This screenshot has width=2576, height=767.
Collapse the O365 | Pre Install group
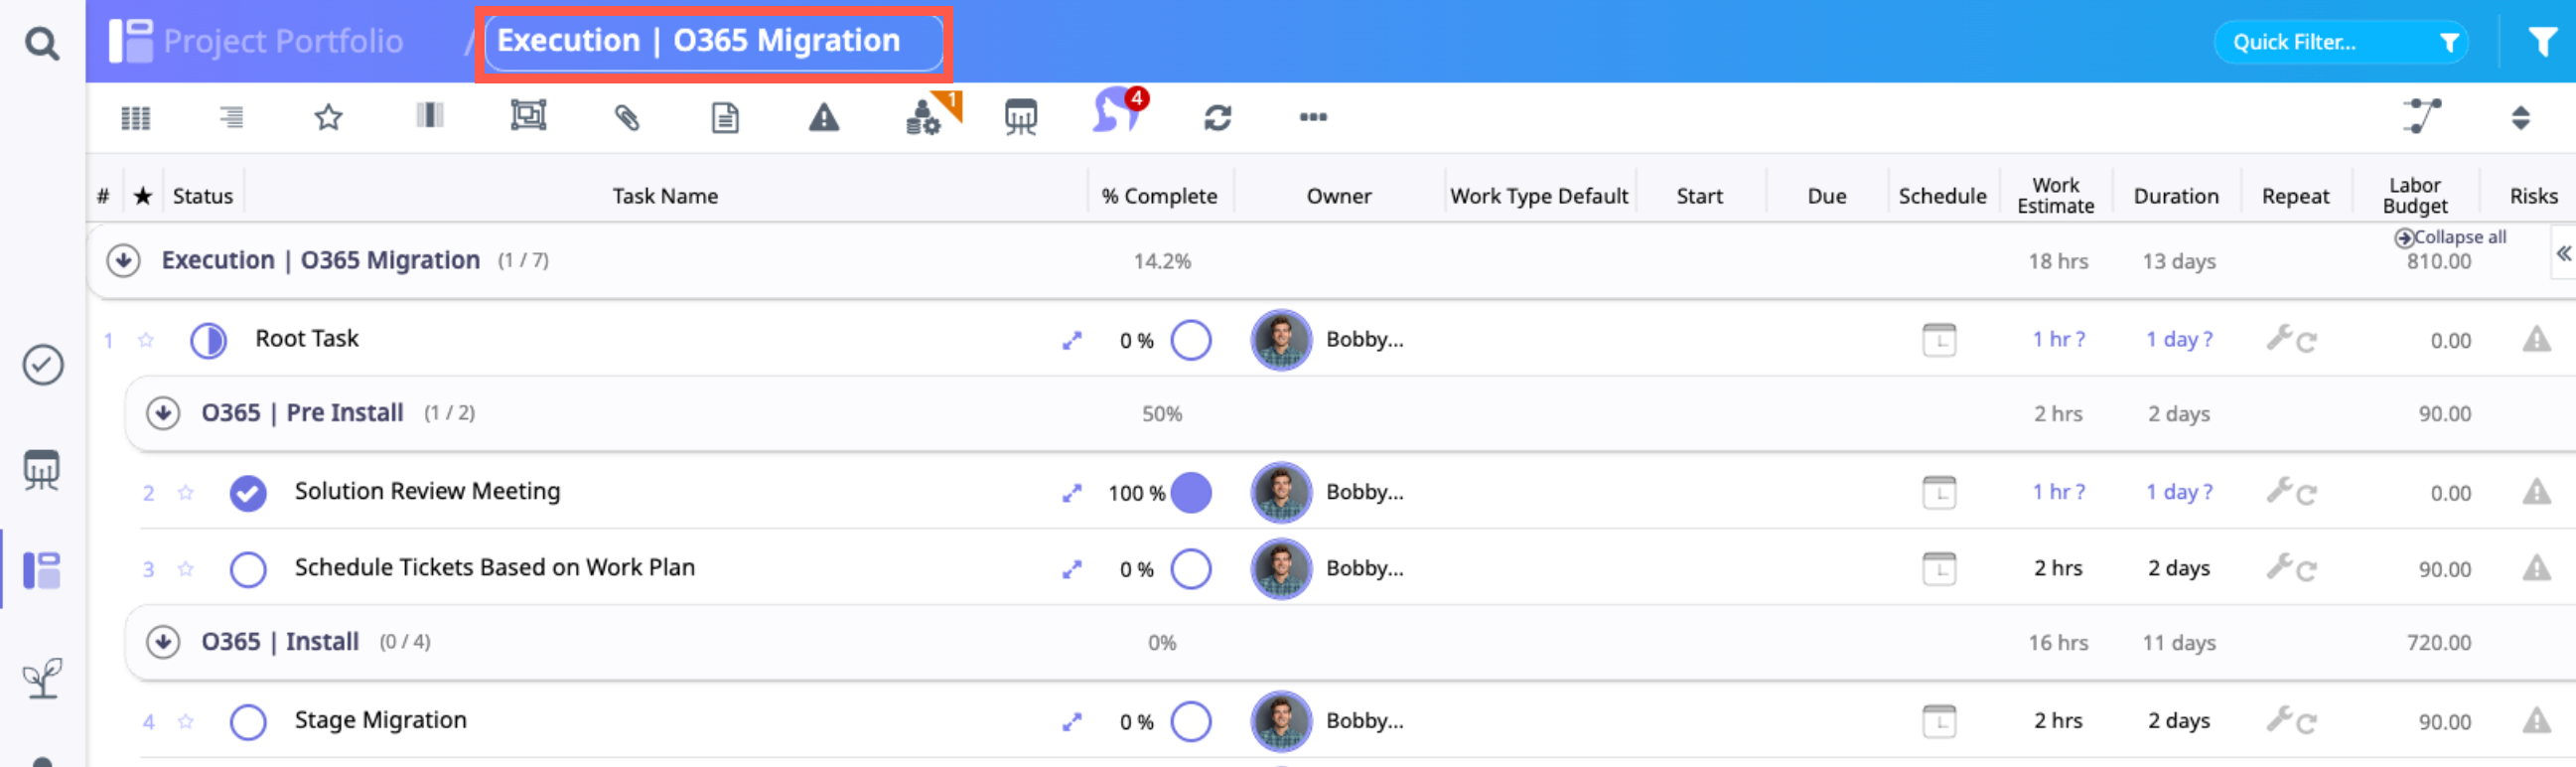163,413
